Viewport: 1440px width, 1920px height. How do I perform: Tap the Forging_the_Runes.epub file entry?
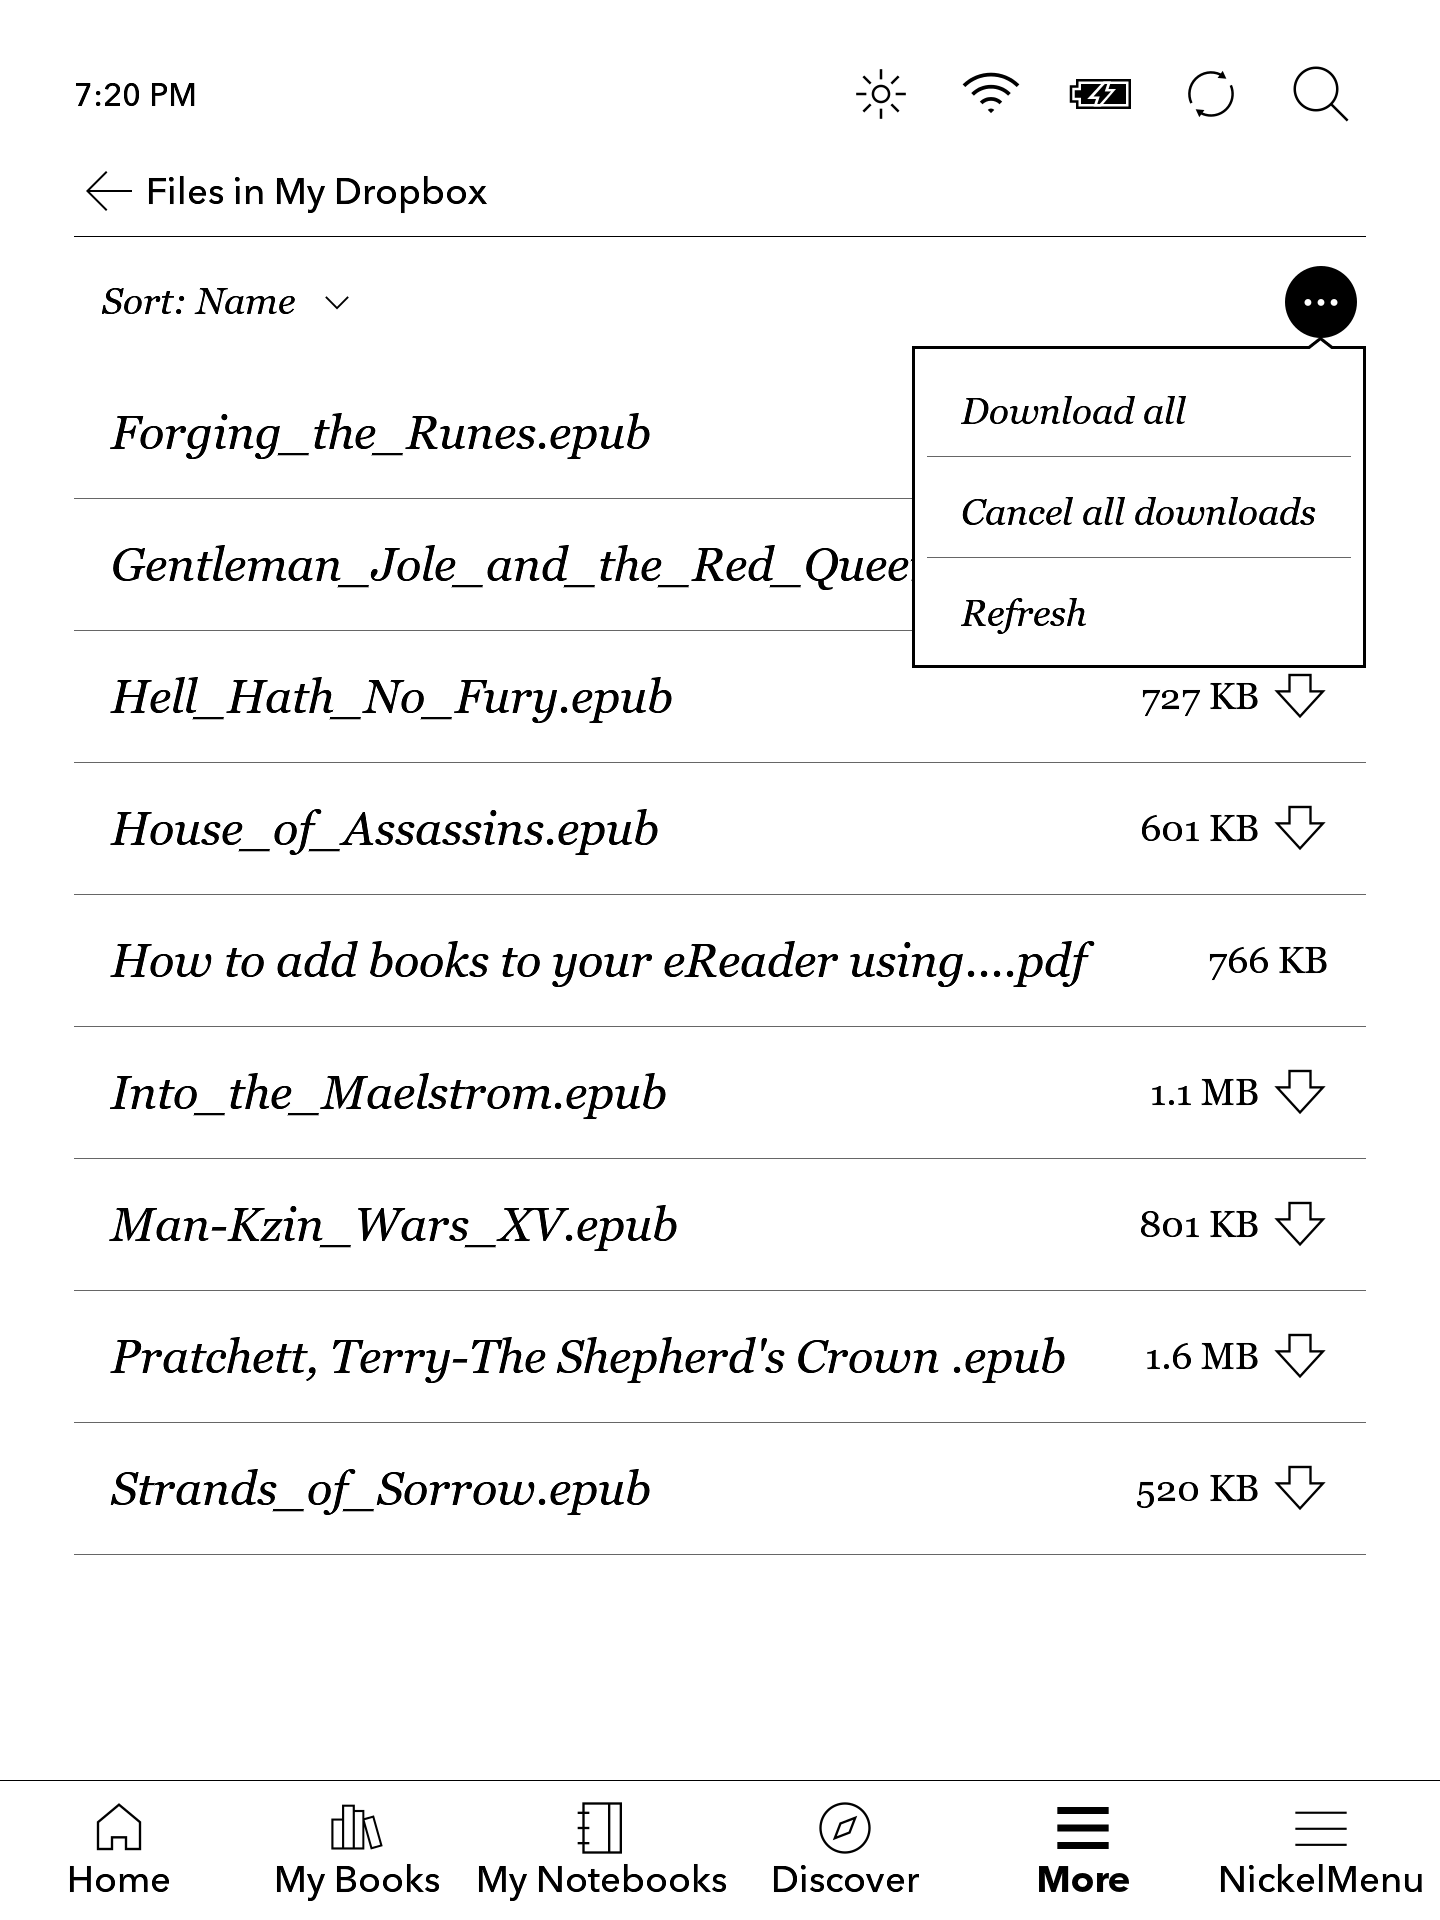(x=381, y=433)
